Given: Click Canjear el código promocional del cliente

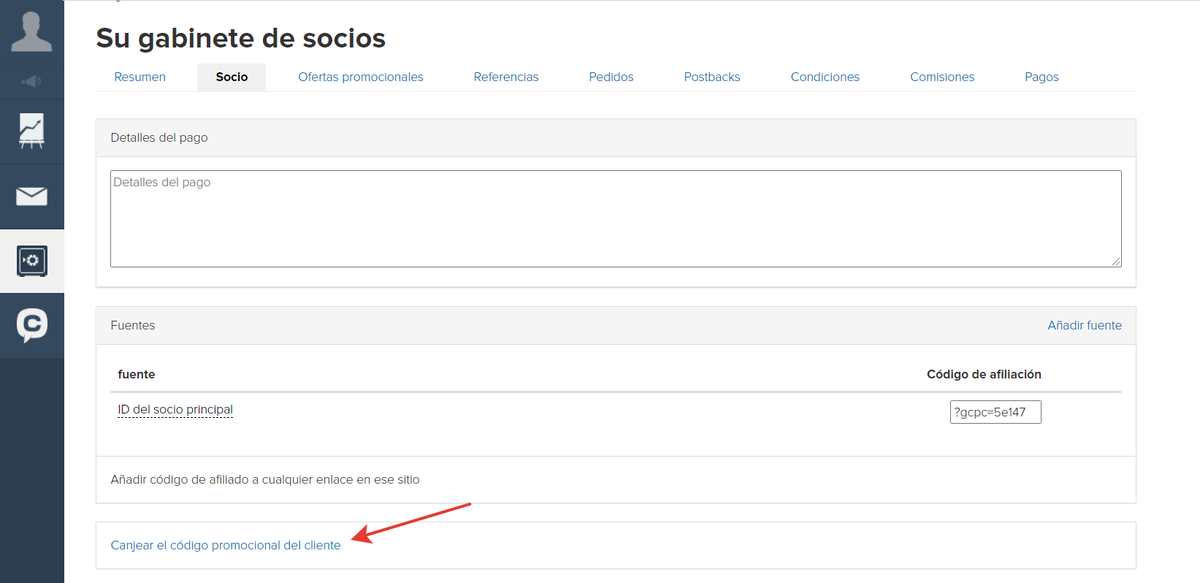Looking at the screenshot, I should pos(225,545).
